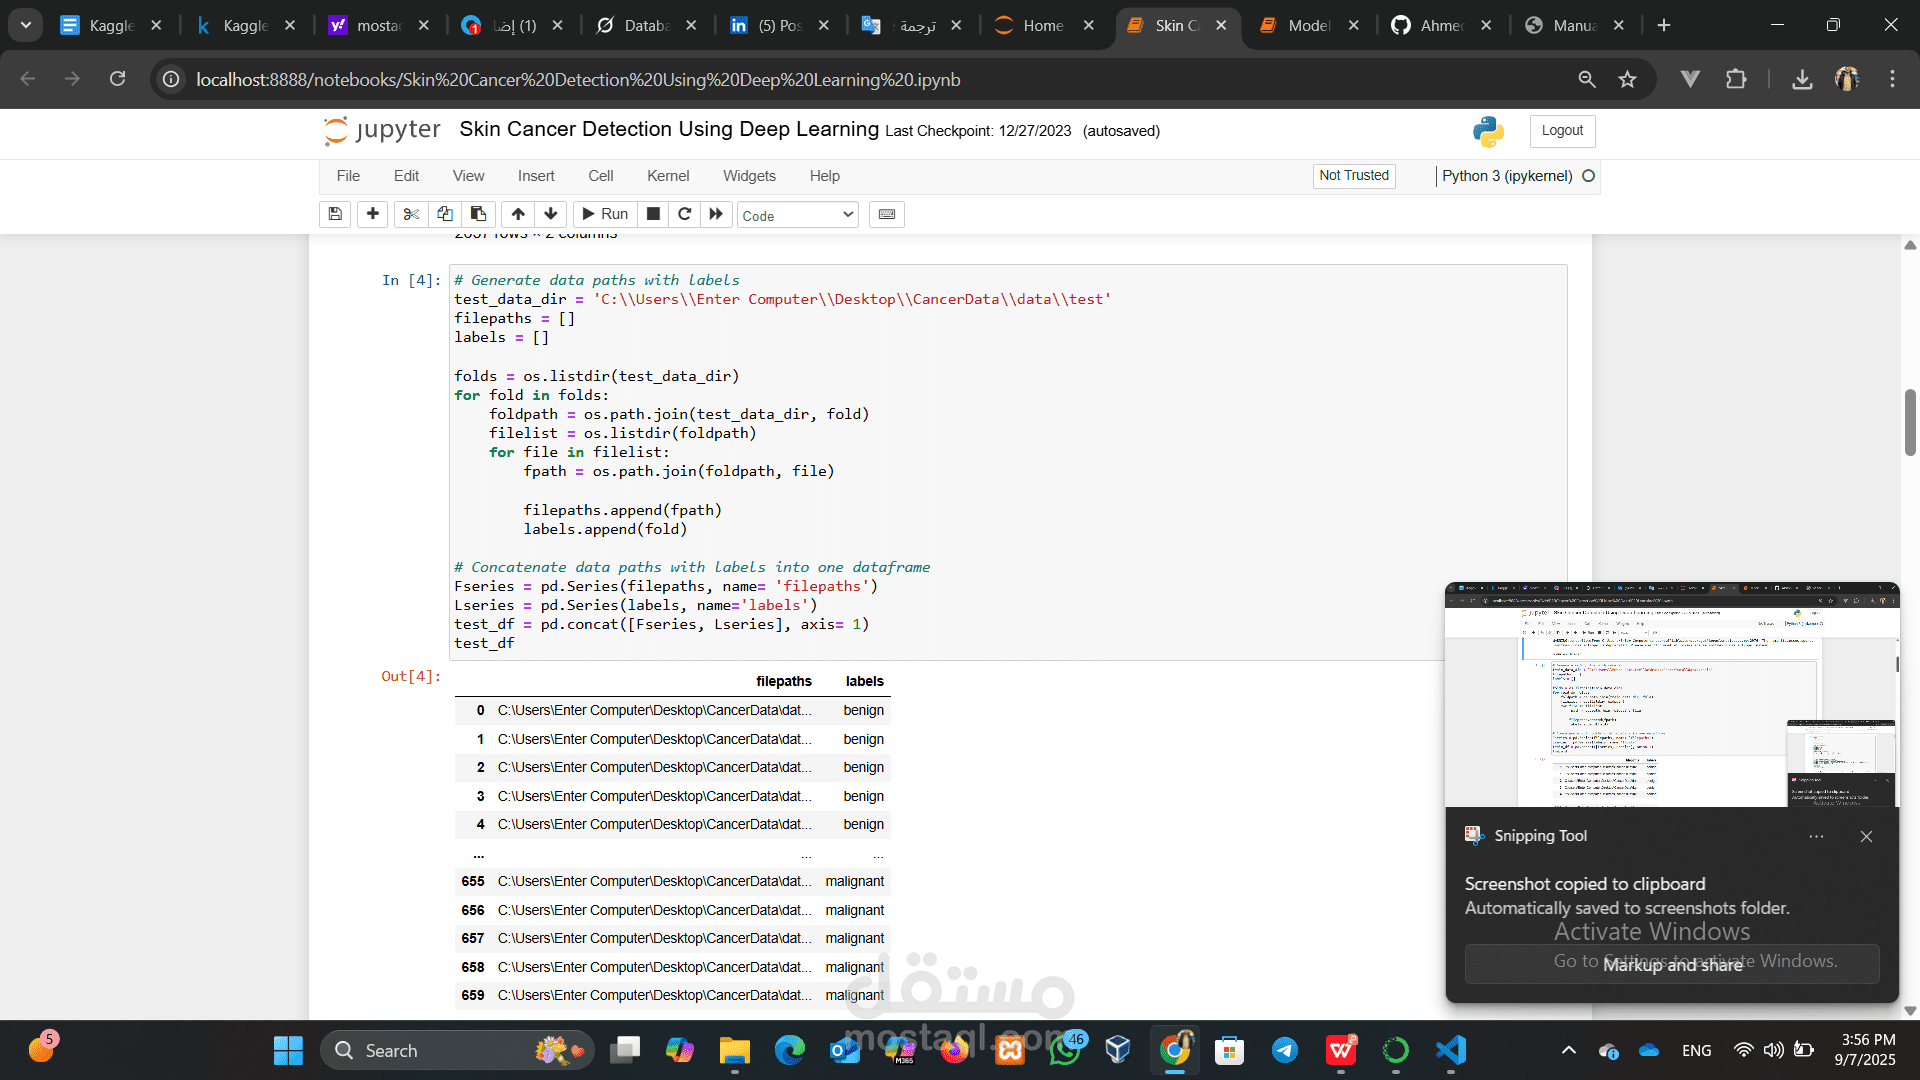
Task: Open Visual Studio Code from taskbar
Action: (x=1451, y=1051)
